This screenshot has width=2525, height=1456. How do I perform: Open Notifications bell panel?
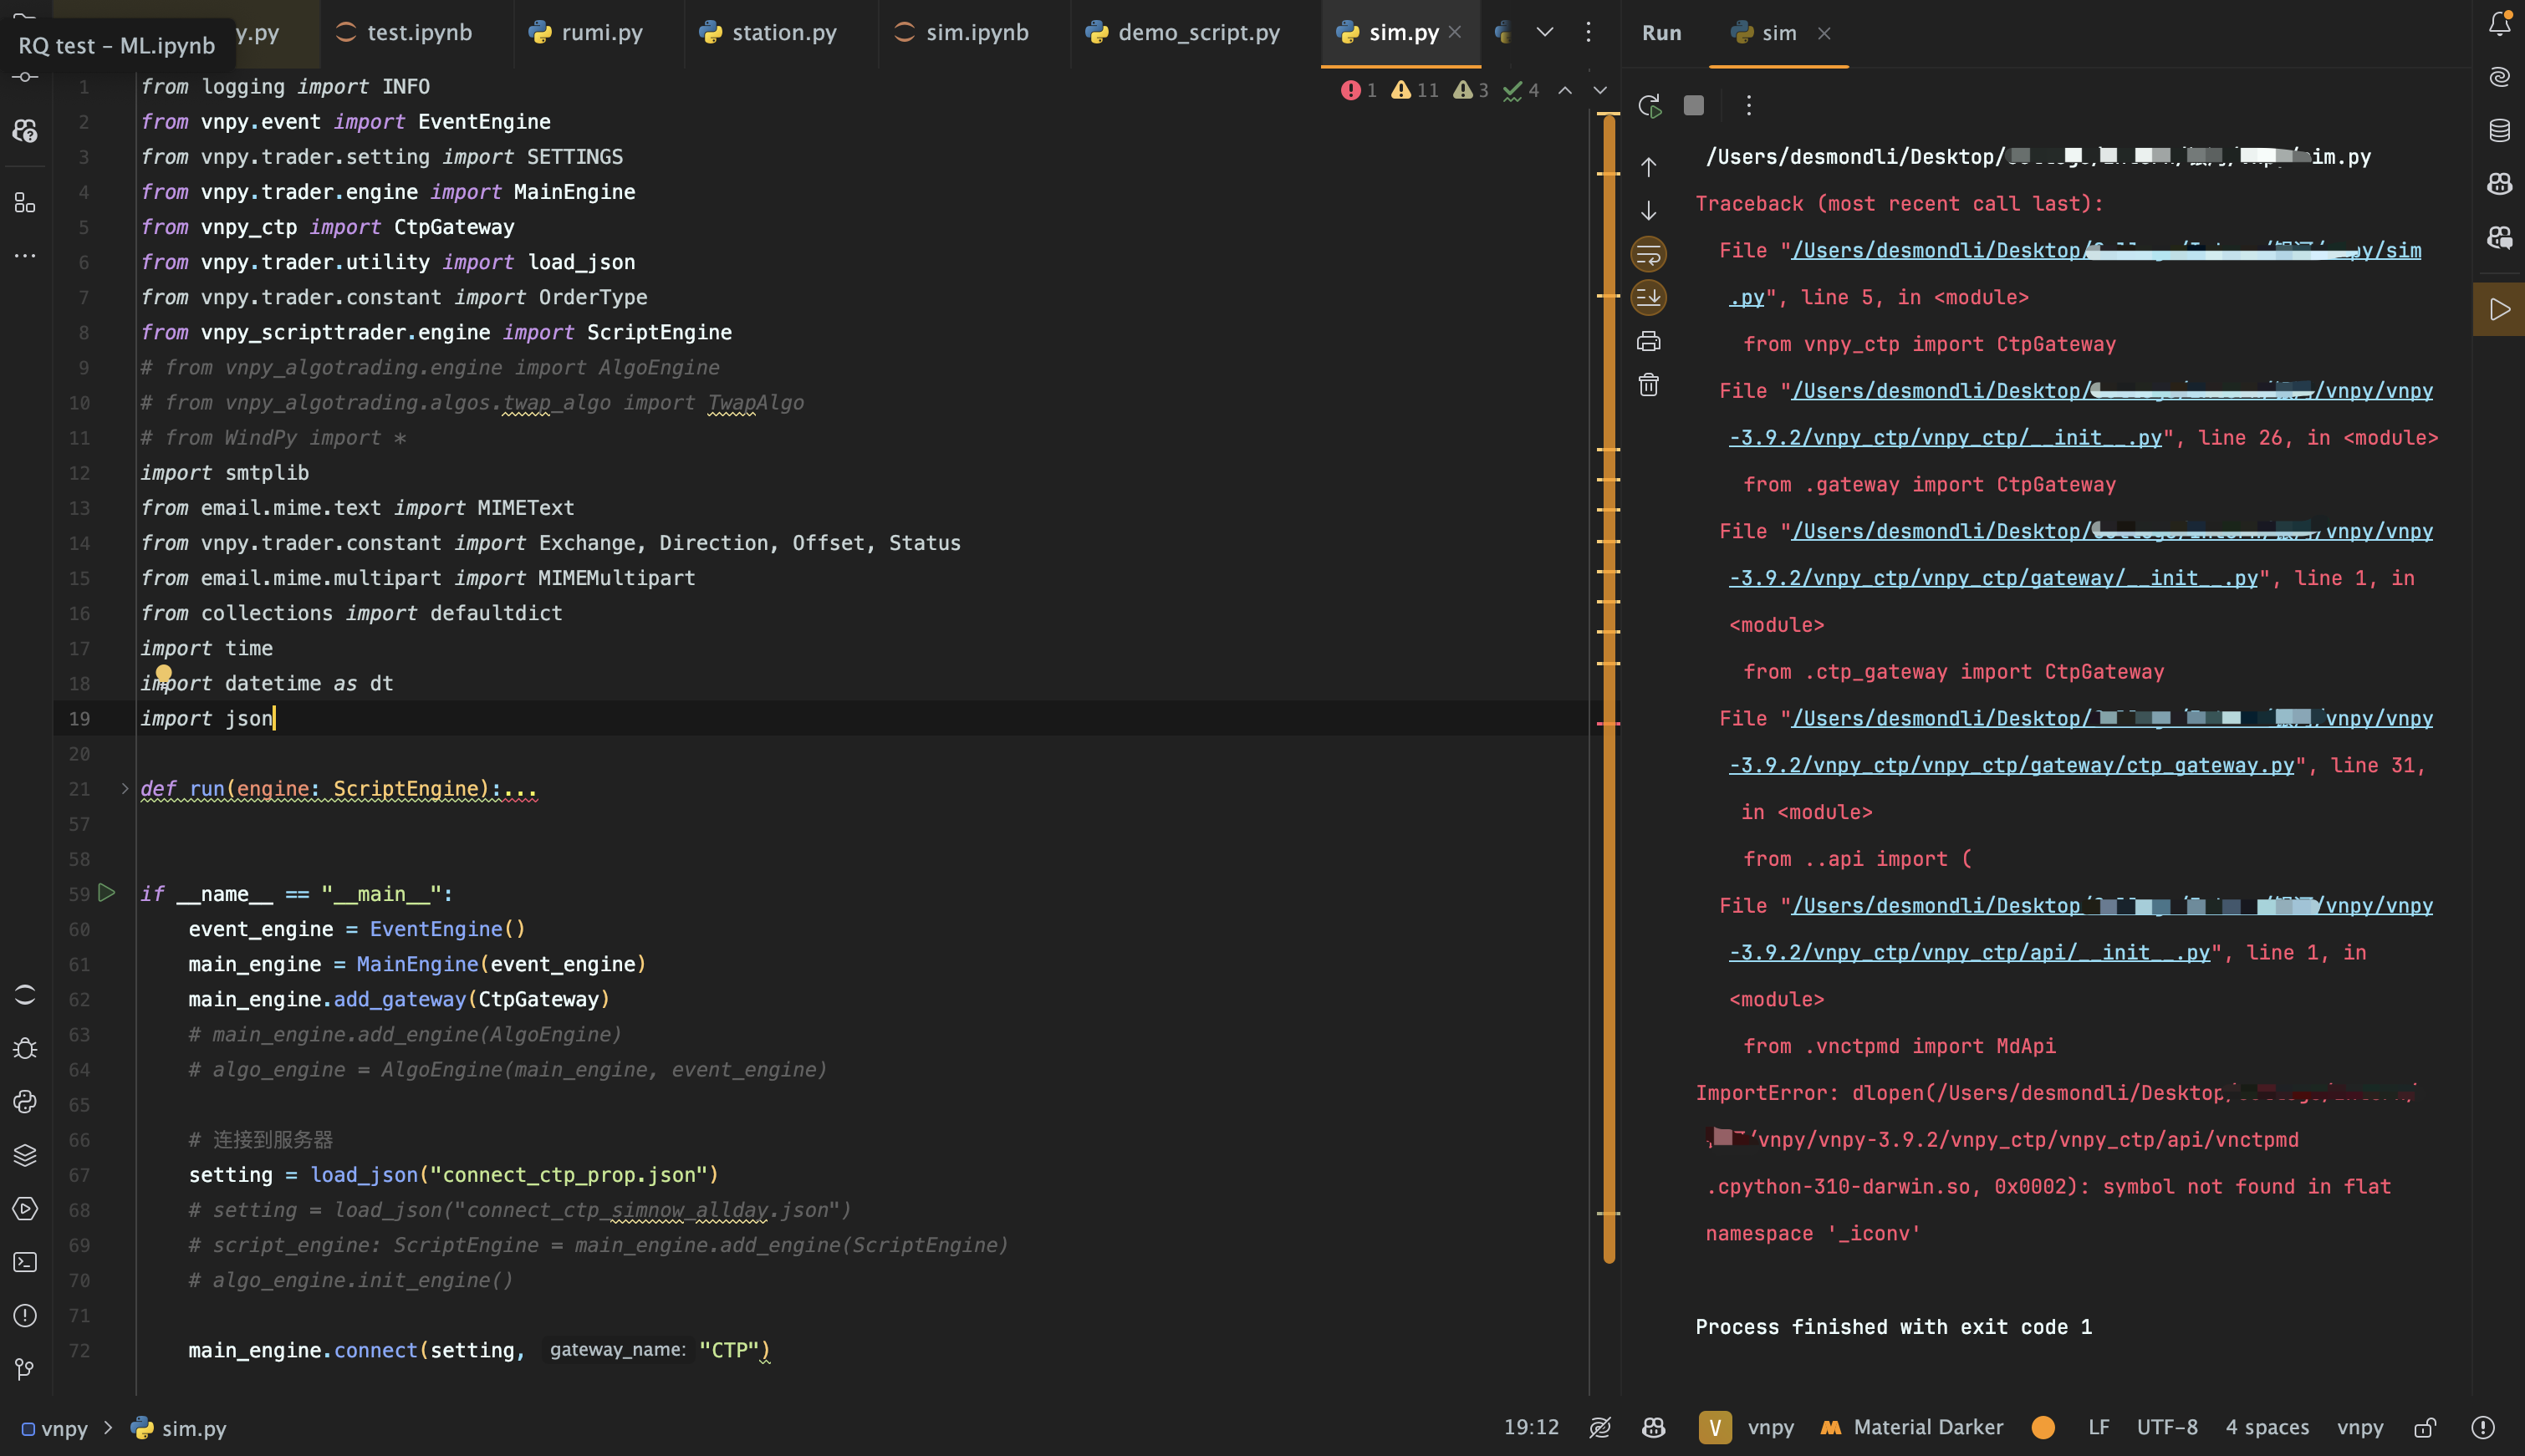pos(2499,23)
